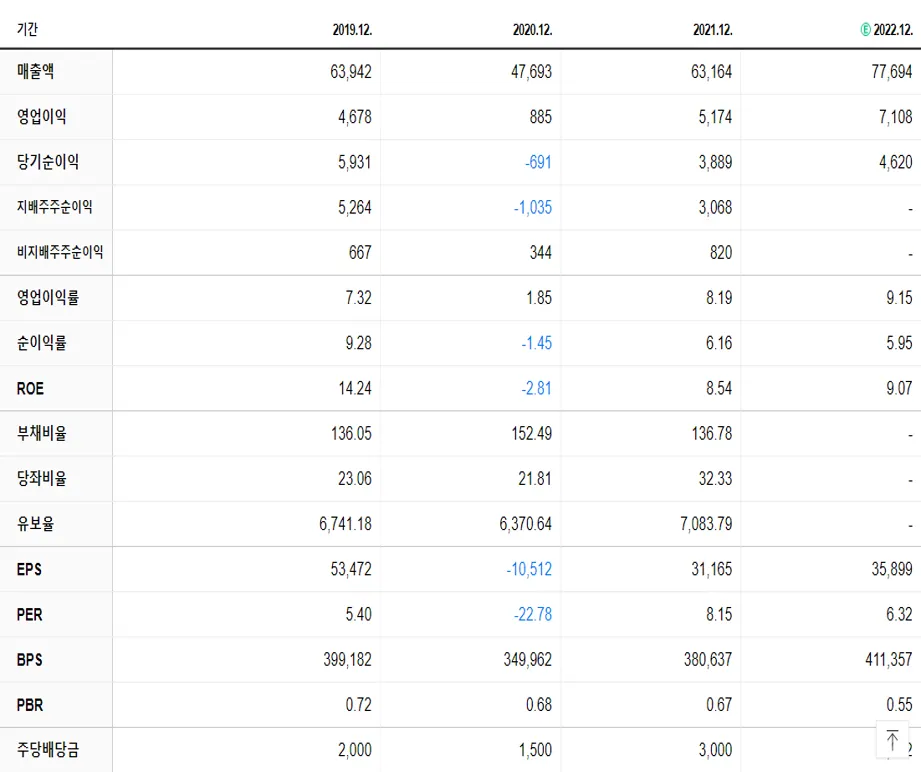Select negative EPS -10,512
This screenshot has width=921, height=772.
click(x=529, y=569)
